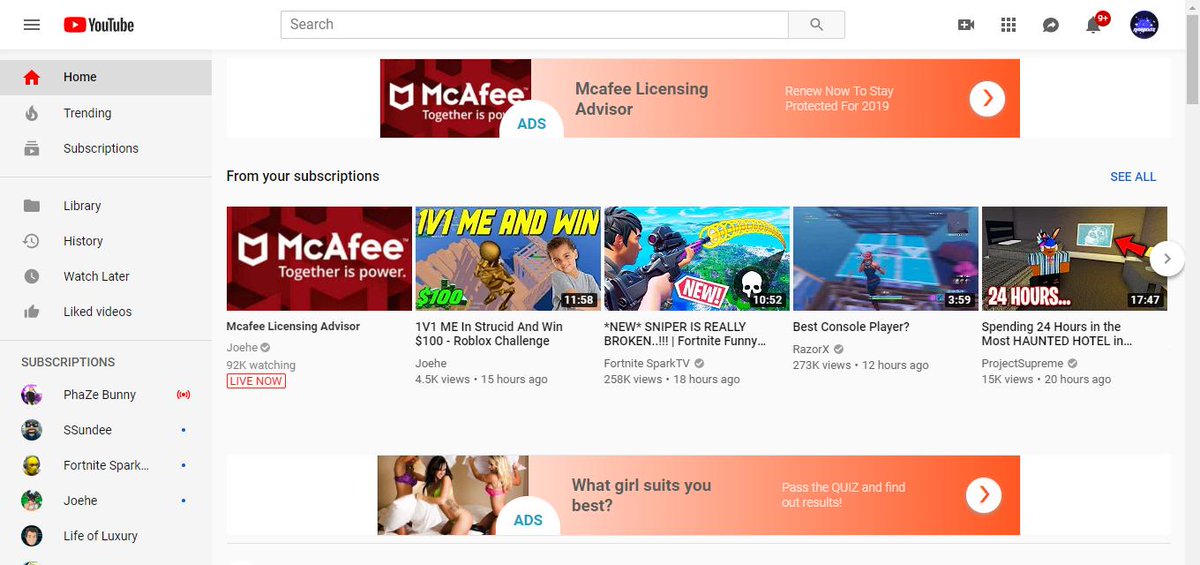Screen dimensions: 1200x565
Task: Click PhaZe Bunny channel avatar
Action: [x=32, y=395]
